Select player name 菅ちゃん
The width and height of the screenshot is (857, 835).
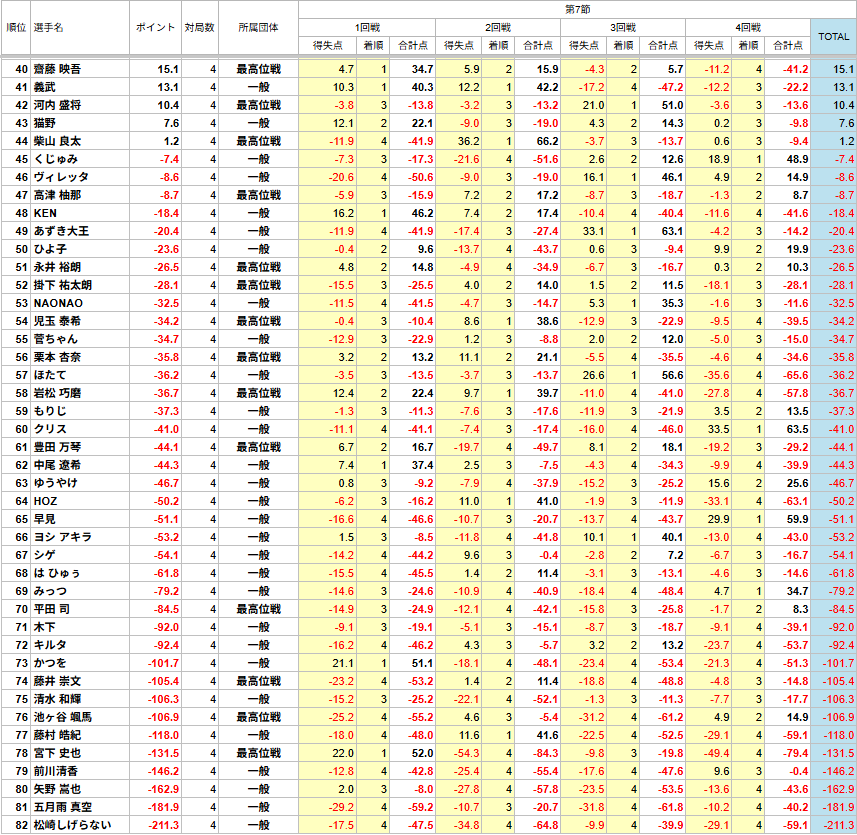point(56,339)
